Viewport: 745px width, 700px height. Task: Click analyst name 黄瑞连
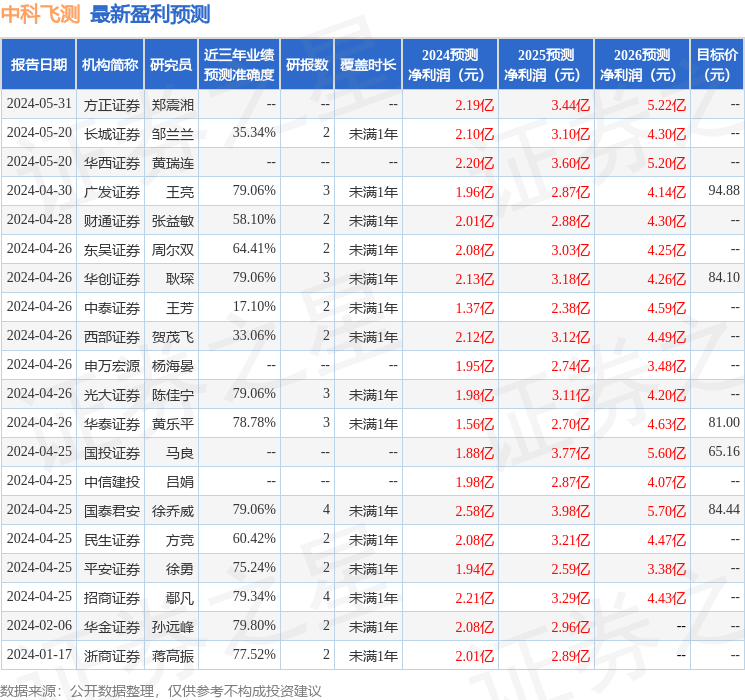(x=172, y=163)
